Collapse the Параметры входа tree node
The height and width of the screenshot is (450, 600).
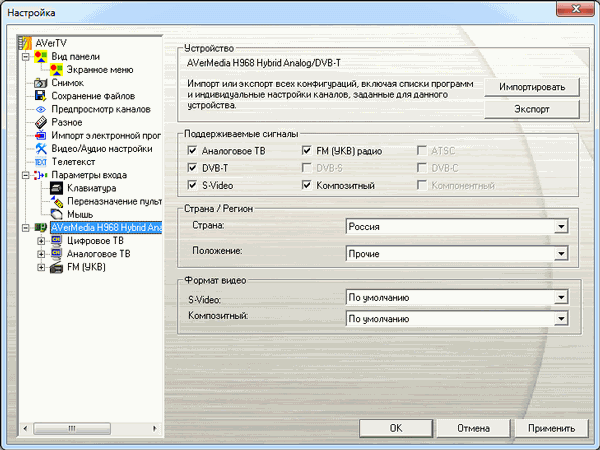pos(26,175)
